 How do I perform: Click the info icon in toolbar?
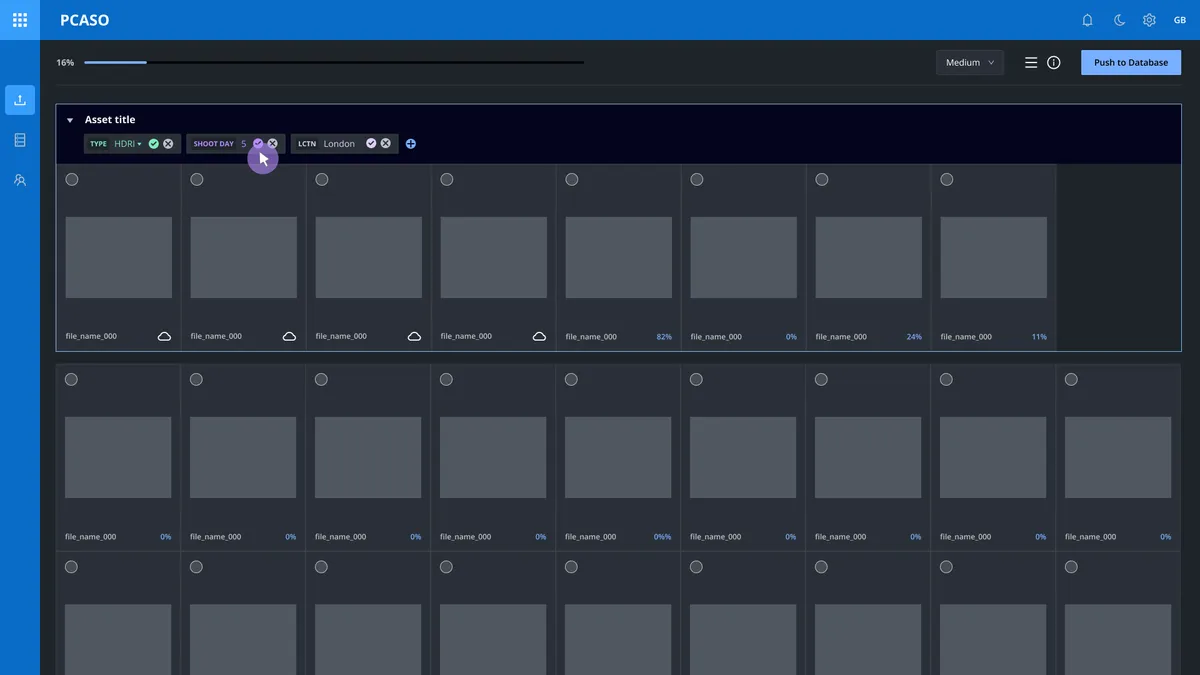[1054, 63]
